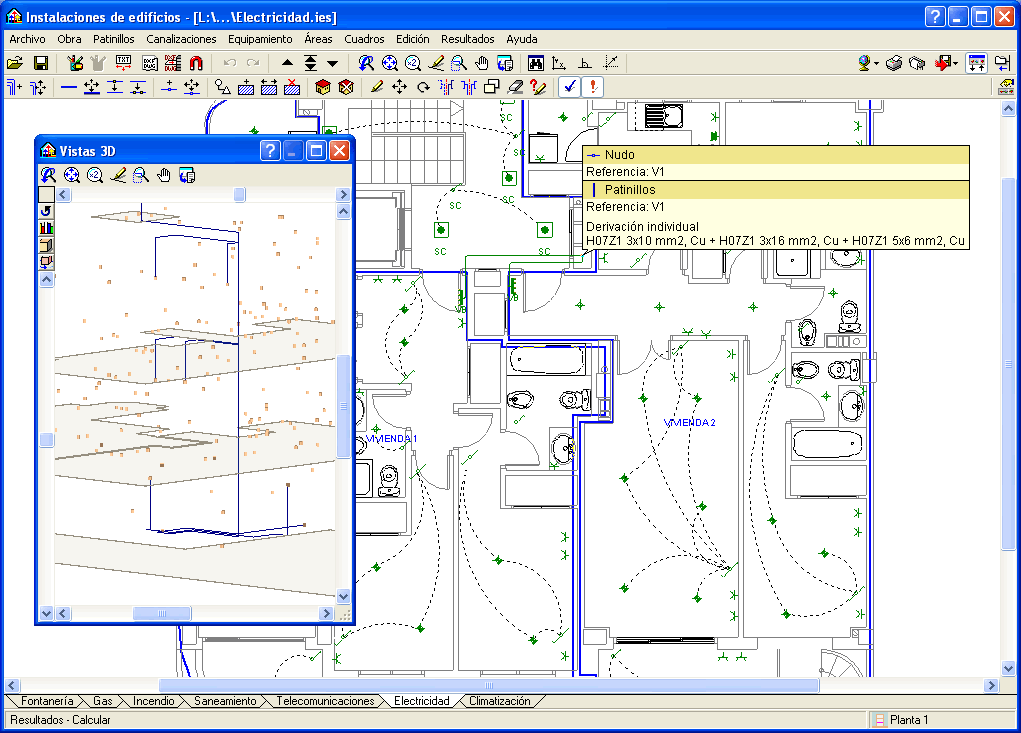
Task: Click Vistas 3D left-panel up chevron
Action: tap(46, 279)
